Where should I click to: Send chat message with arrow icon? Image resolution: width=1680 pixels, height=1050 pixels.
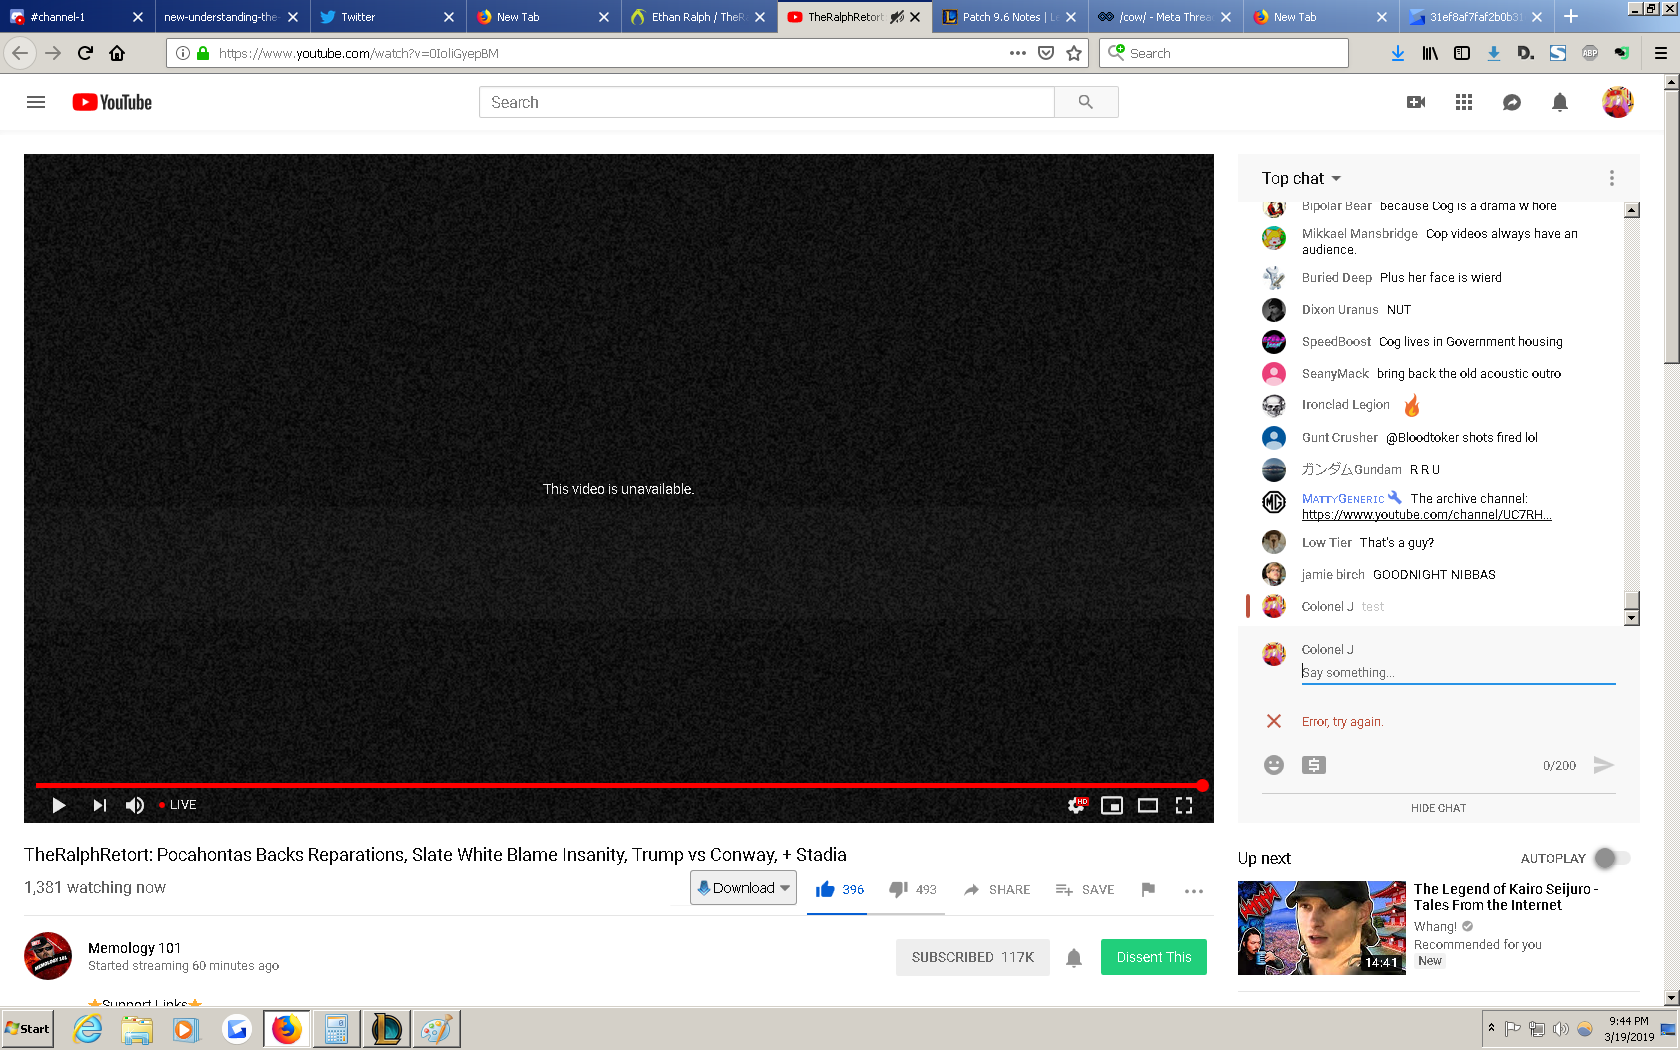click(1604, 765)
